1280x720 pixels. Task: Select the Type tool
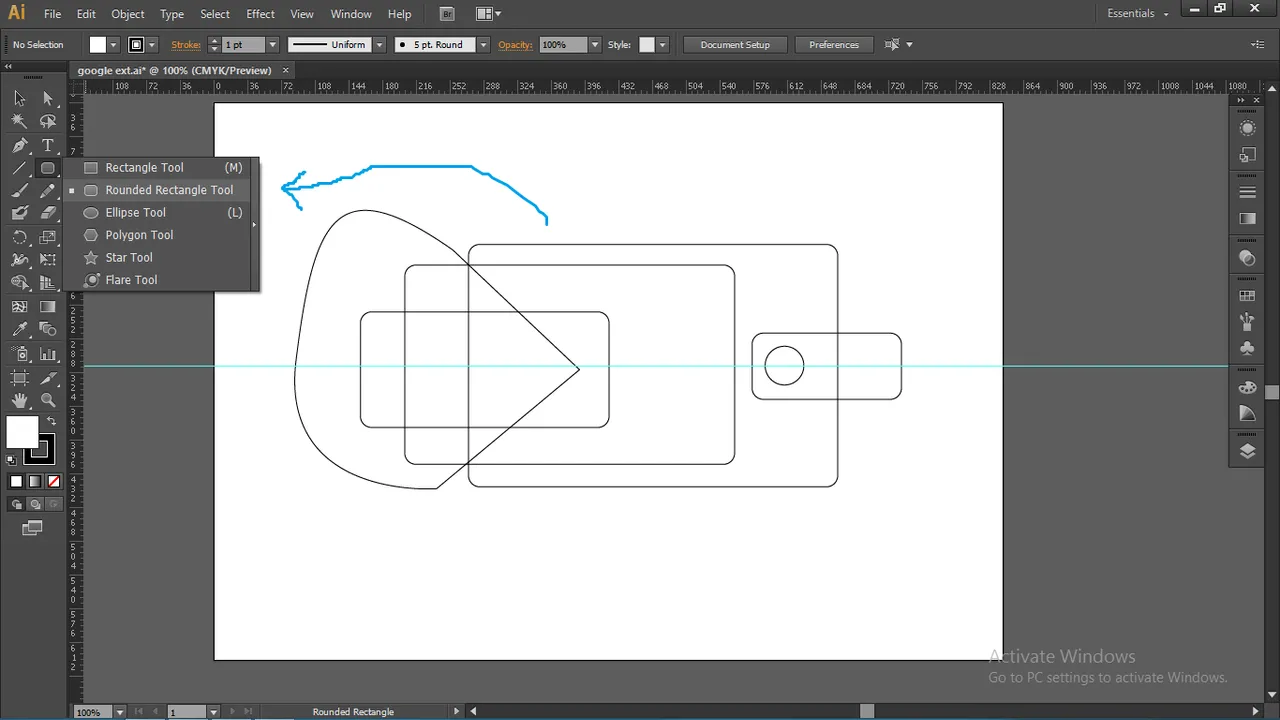point(47,145)
